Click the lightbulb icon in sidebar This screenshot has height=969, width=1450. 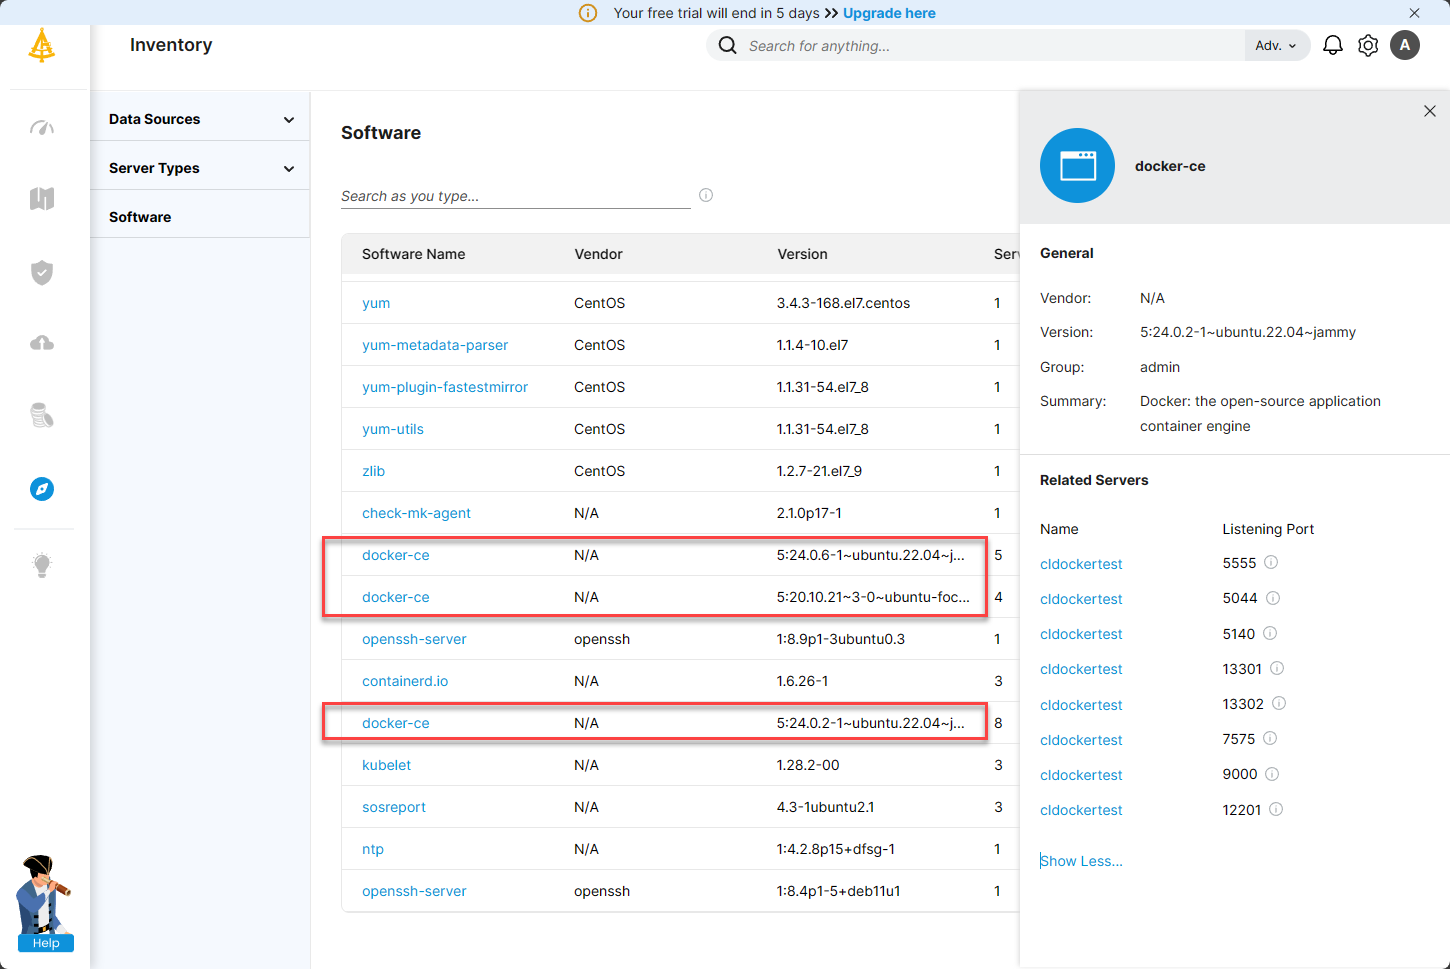click(42, 565)
